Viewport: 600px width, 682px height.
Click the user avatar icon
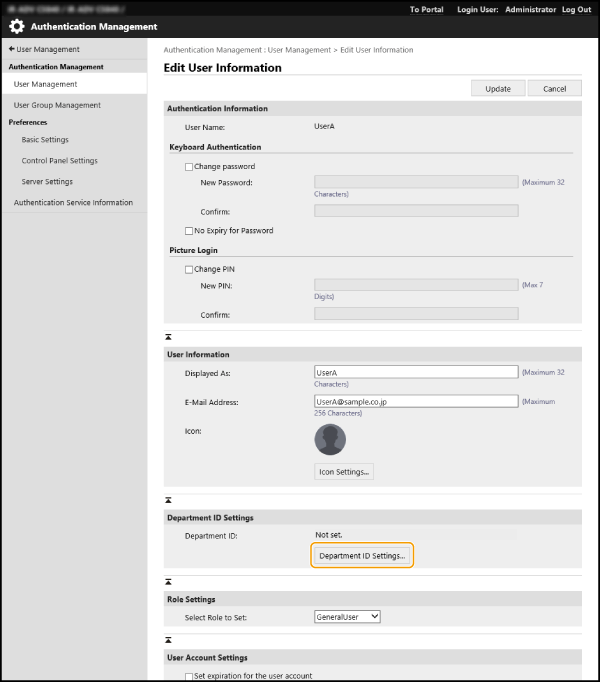click(330, 440)
